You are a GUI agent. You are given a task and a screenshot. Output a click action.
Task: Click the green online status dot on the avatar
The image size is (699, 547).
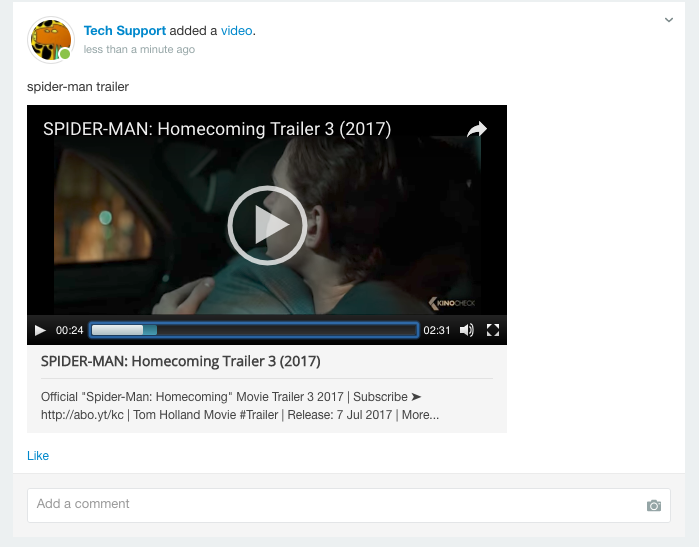coord(65,54)
